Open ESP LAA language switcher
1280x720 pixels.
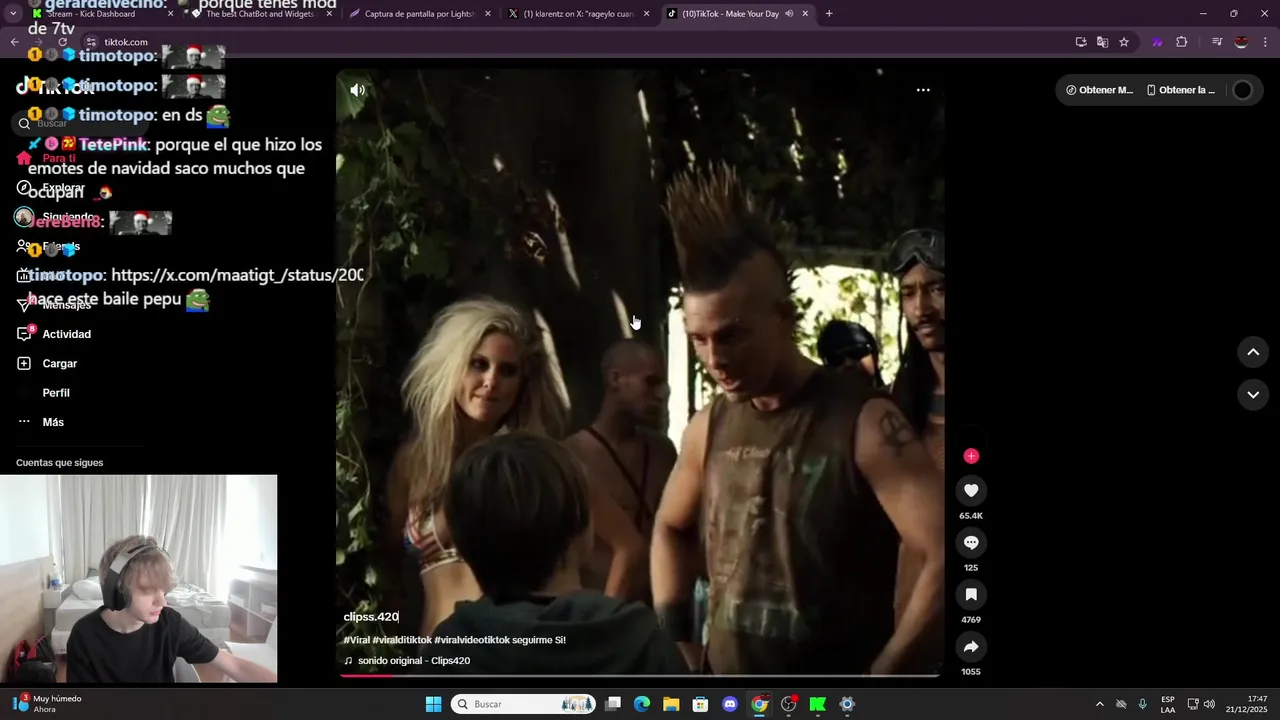(1168, 704)
